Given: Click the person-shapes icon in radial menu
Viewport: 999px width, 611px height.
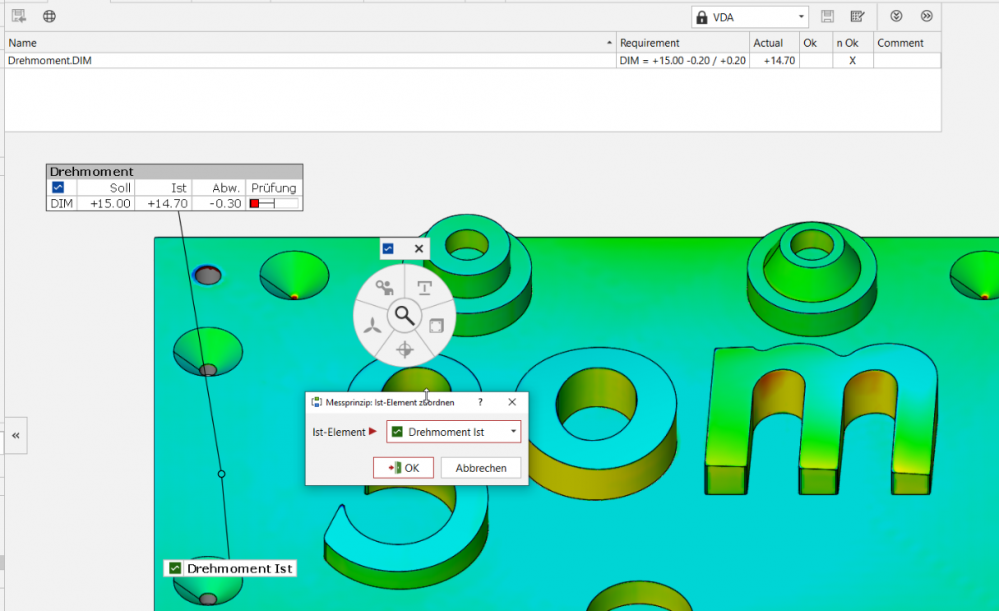Looking at the screenshot, I should 384,288.
